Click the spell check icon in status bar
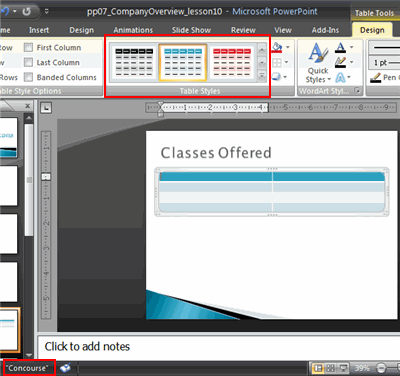Screen dimensions: 400x376 pos(66,368)
